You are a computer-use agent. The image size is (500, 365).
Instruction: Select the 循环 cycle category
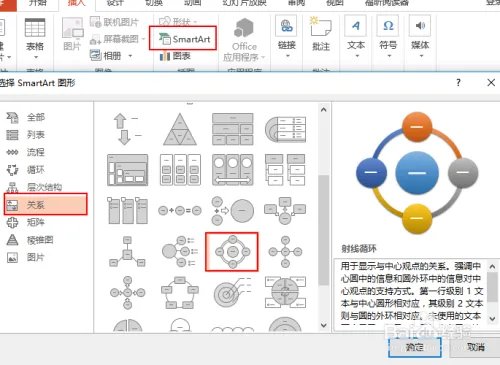point(26,170)
